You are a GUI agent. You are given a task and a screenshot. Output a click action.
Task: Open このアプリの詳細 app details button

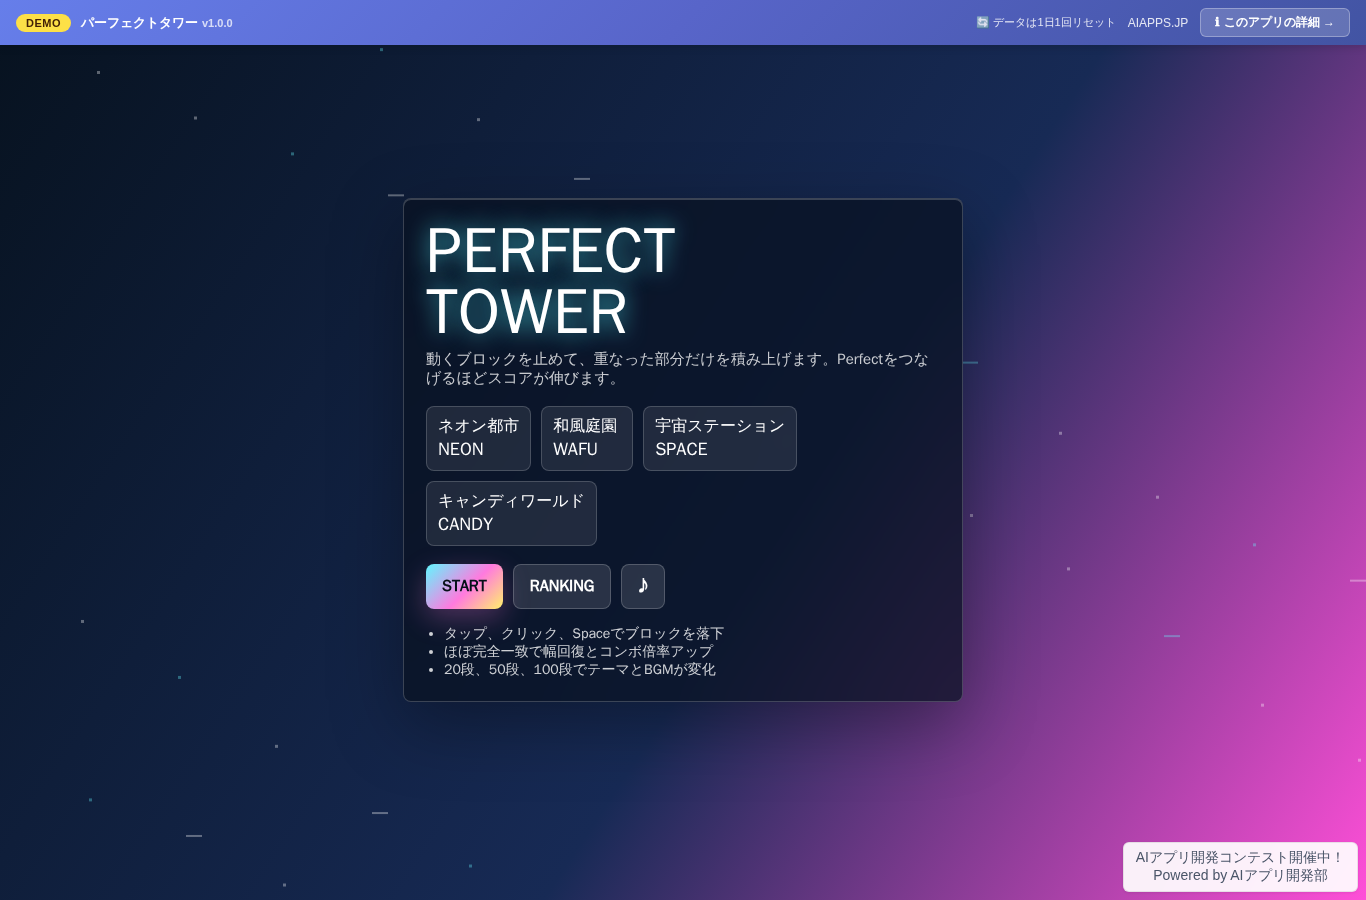tap(1275, 22)
